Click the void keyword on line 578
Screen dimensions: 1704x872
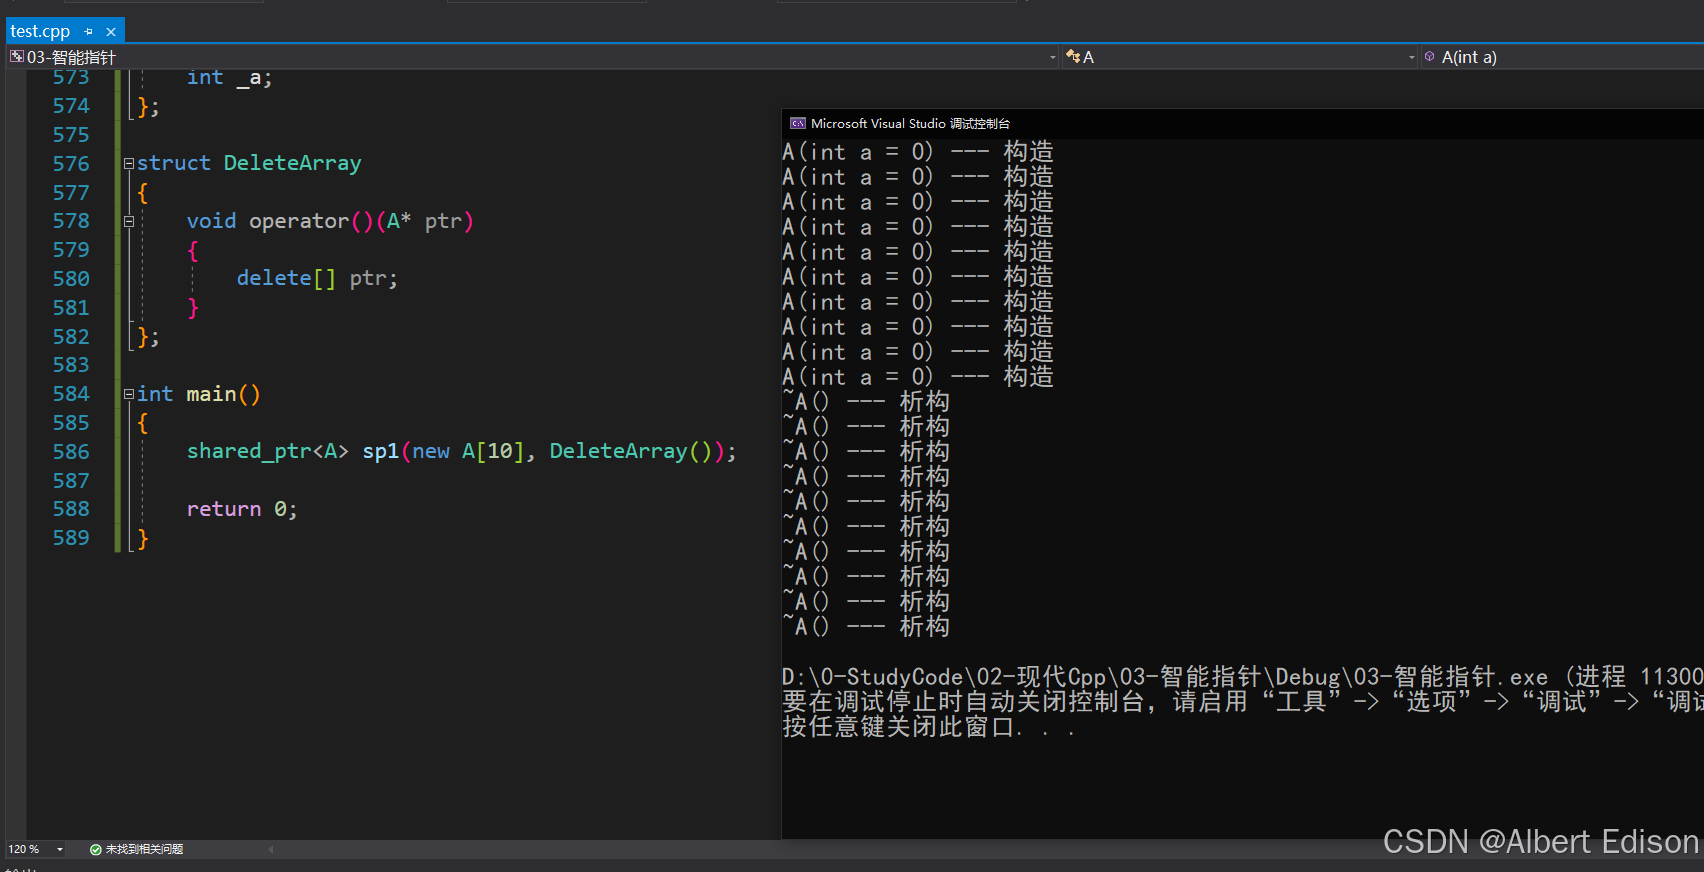coord(212,221)
